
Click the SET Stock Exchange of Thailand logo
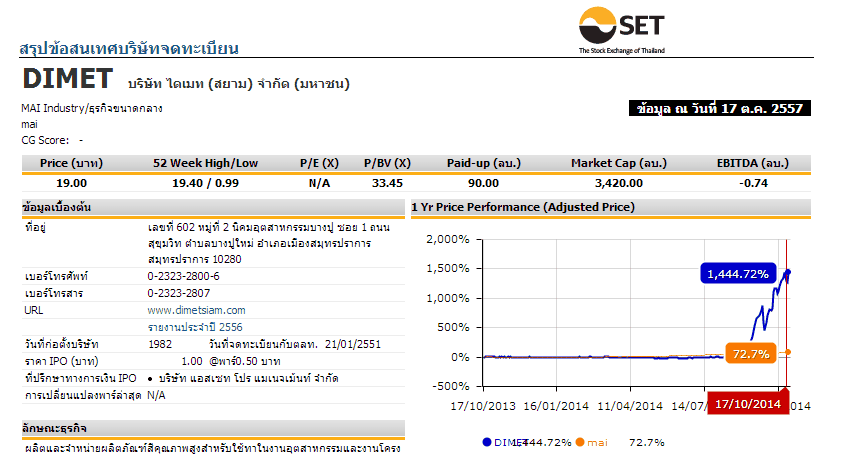coord(622,30)
